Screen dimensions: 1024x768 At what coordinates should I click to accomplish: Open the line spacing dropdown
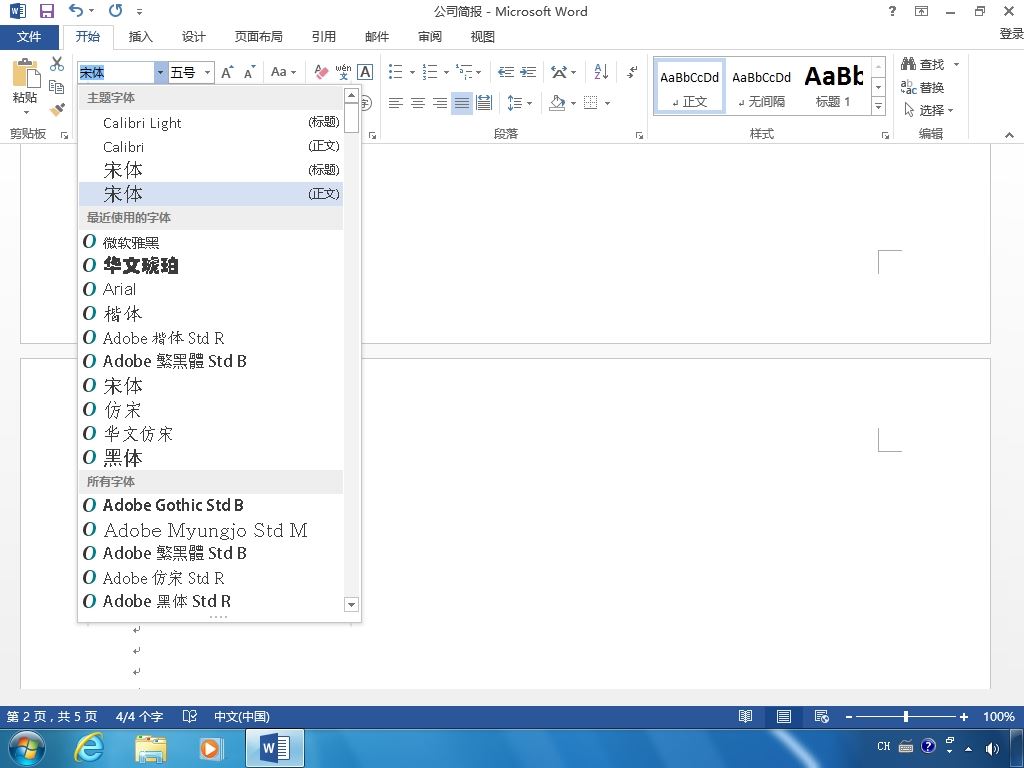519,103
